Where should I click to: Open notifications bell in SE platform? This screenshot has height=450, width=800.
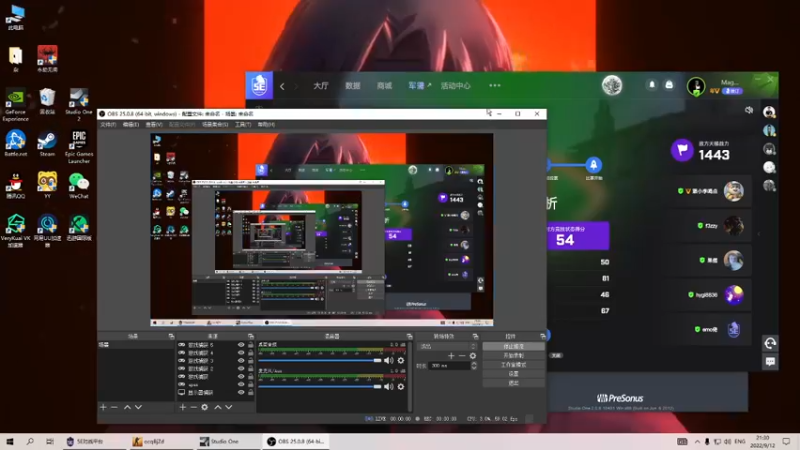click(652, 85)
